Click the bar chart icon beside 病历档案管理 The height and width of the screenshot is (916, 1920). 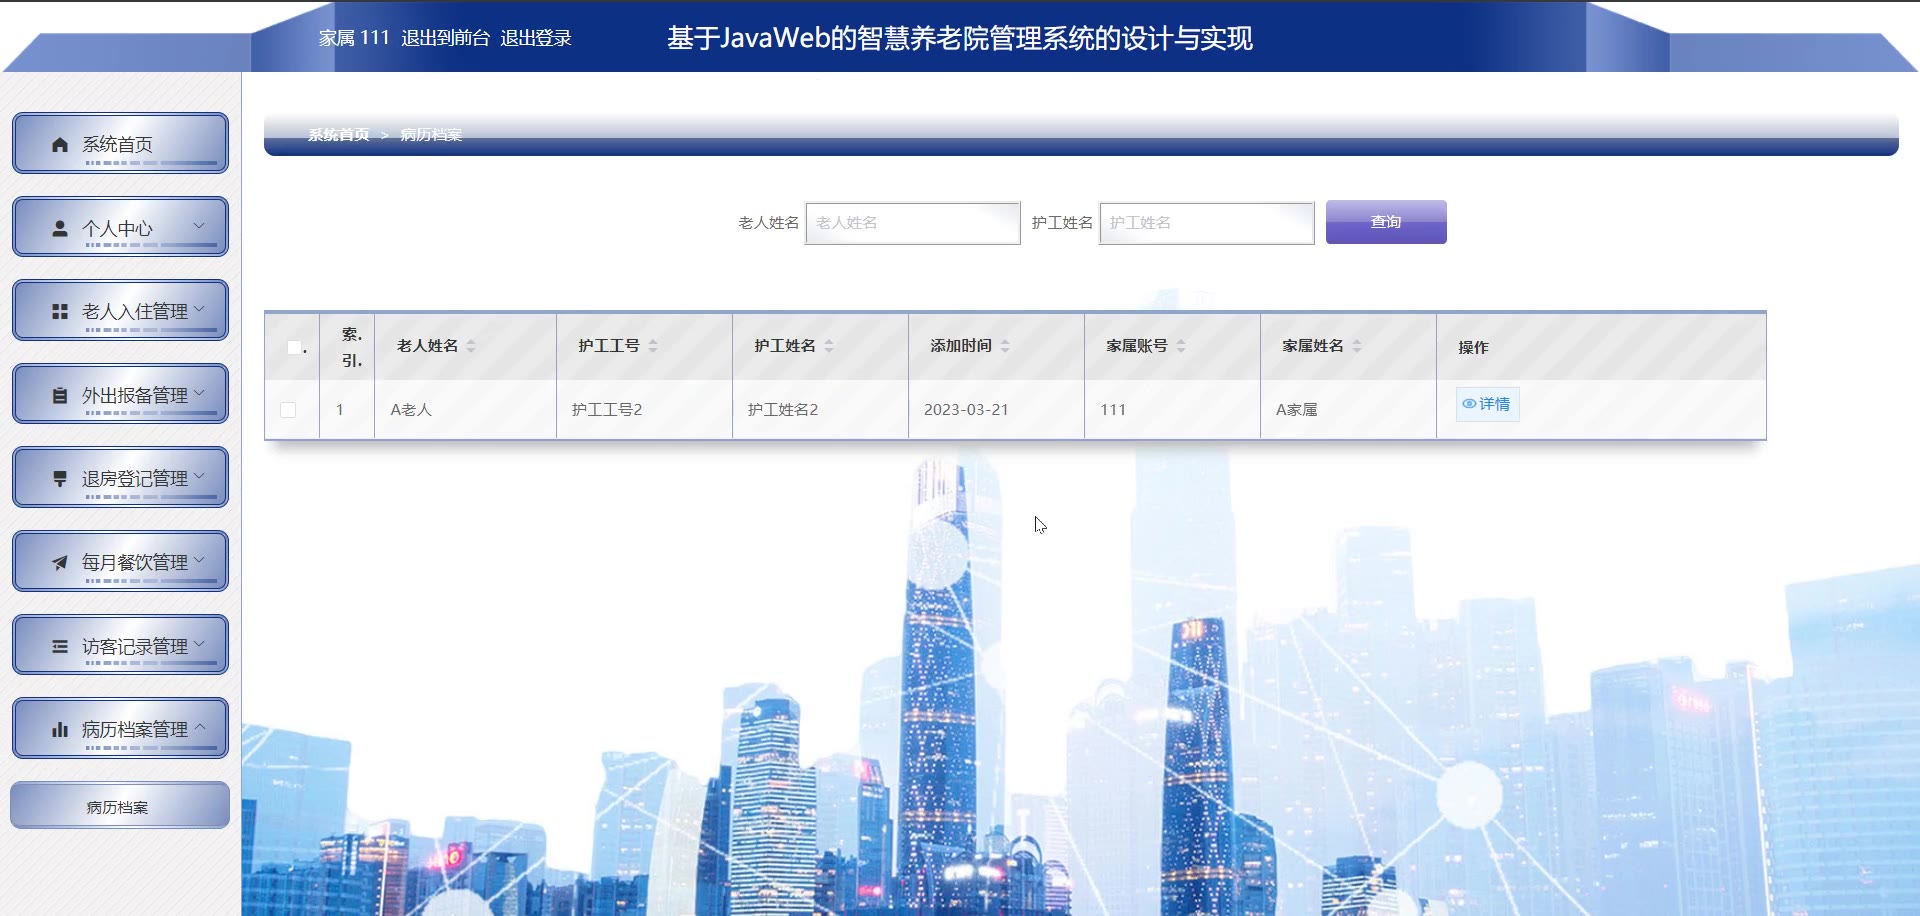point(60,730)
